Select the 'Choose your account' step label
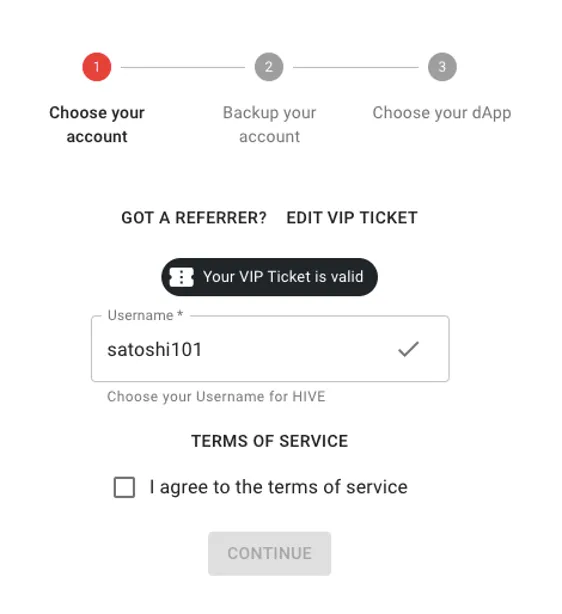This screenshot has width=562, height=614. pos(97,125)
